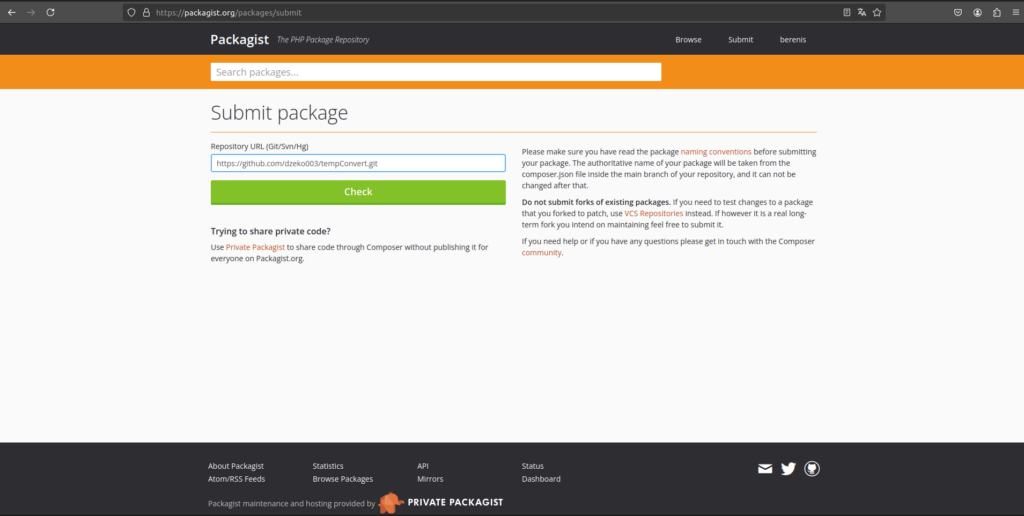Reload the page with the refresh icon
The height and width of the screenshot is (516, 1024).
50,12
